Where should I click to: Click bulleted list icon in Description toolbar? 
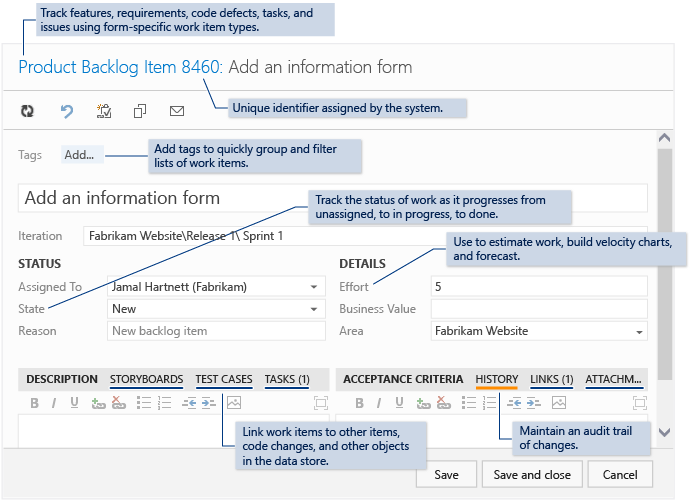[144, 403]
